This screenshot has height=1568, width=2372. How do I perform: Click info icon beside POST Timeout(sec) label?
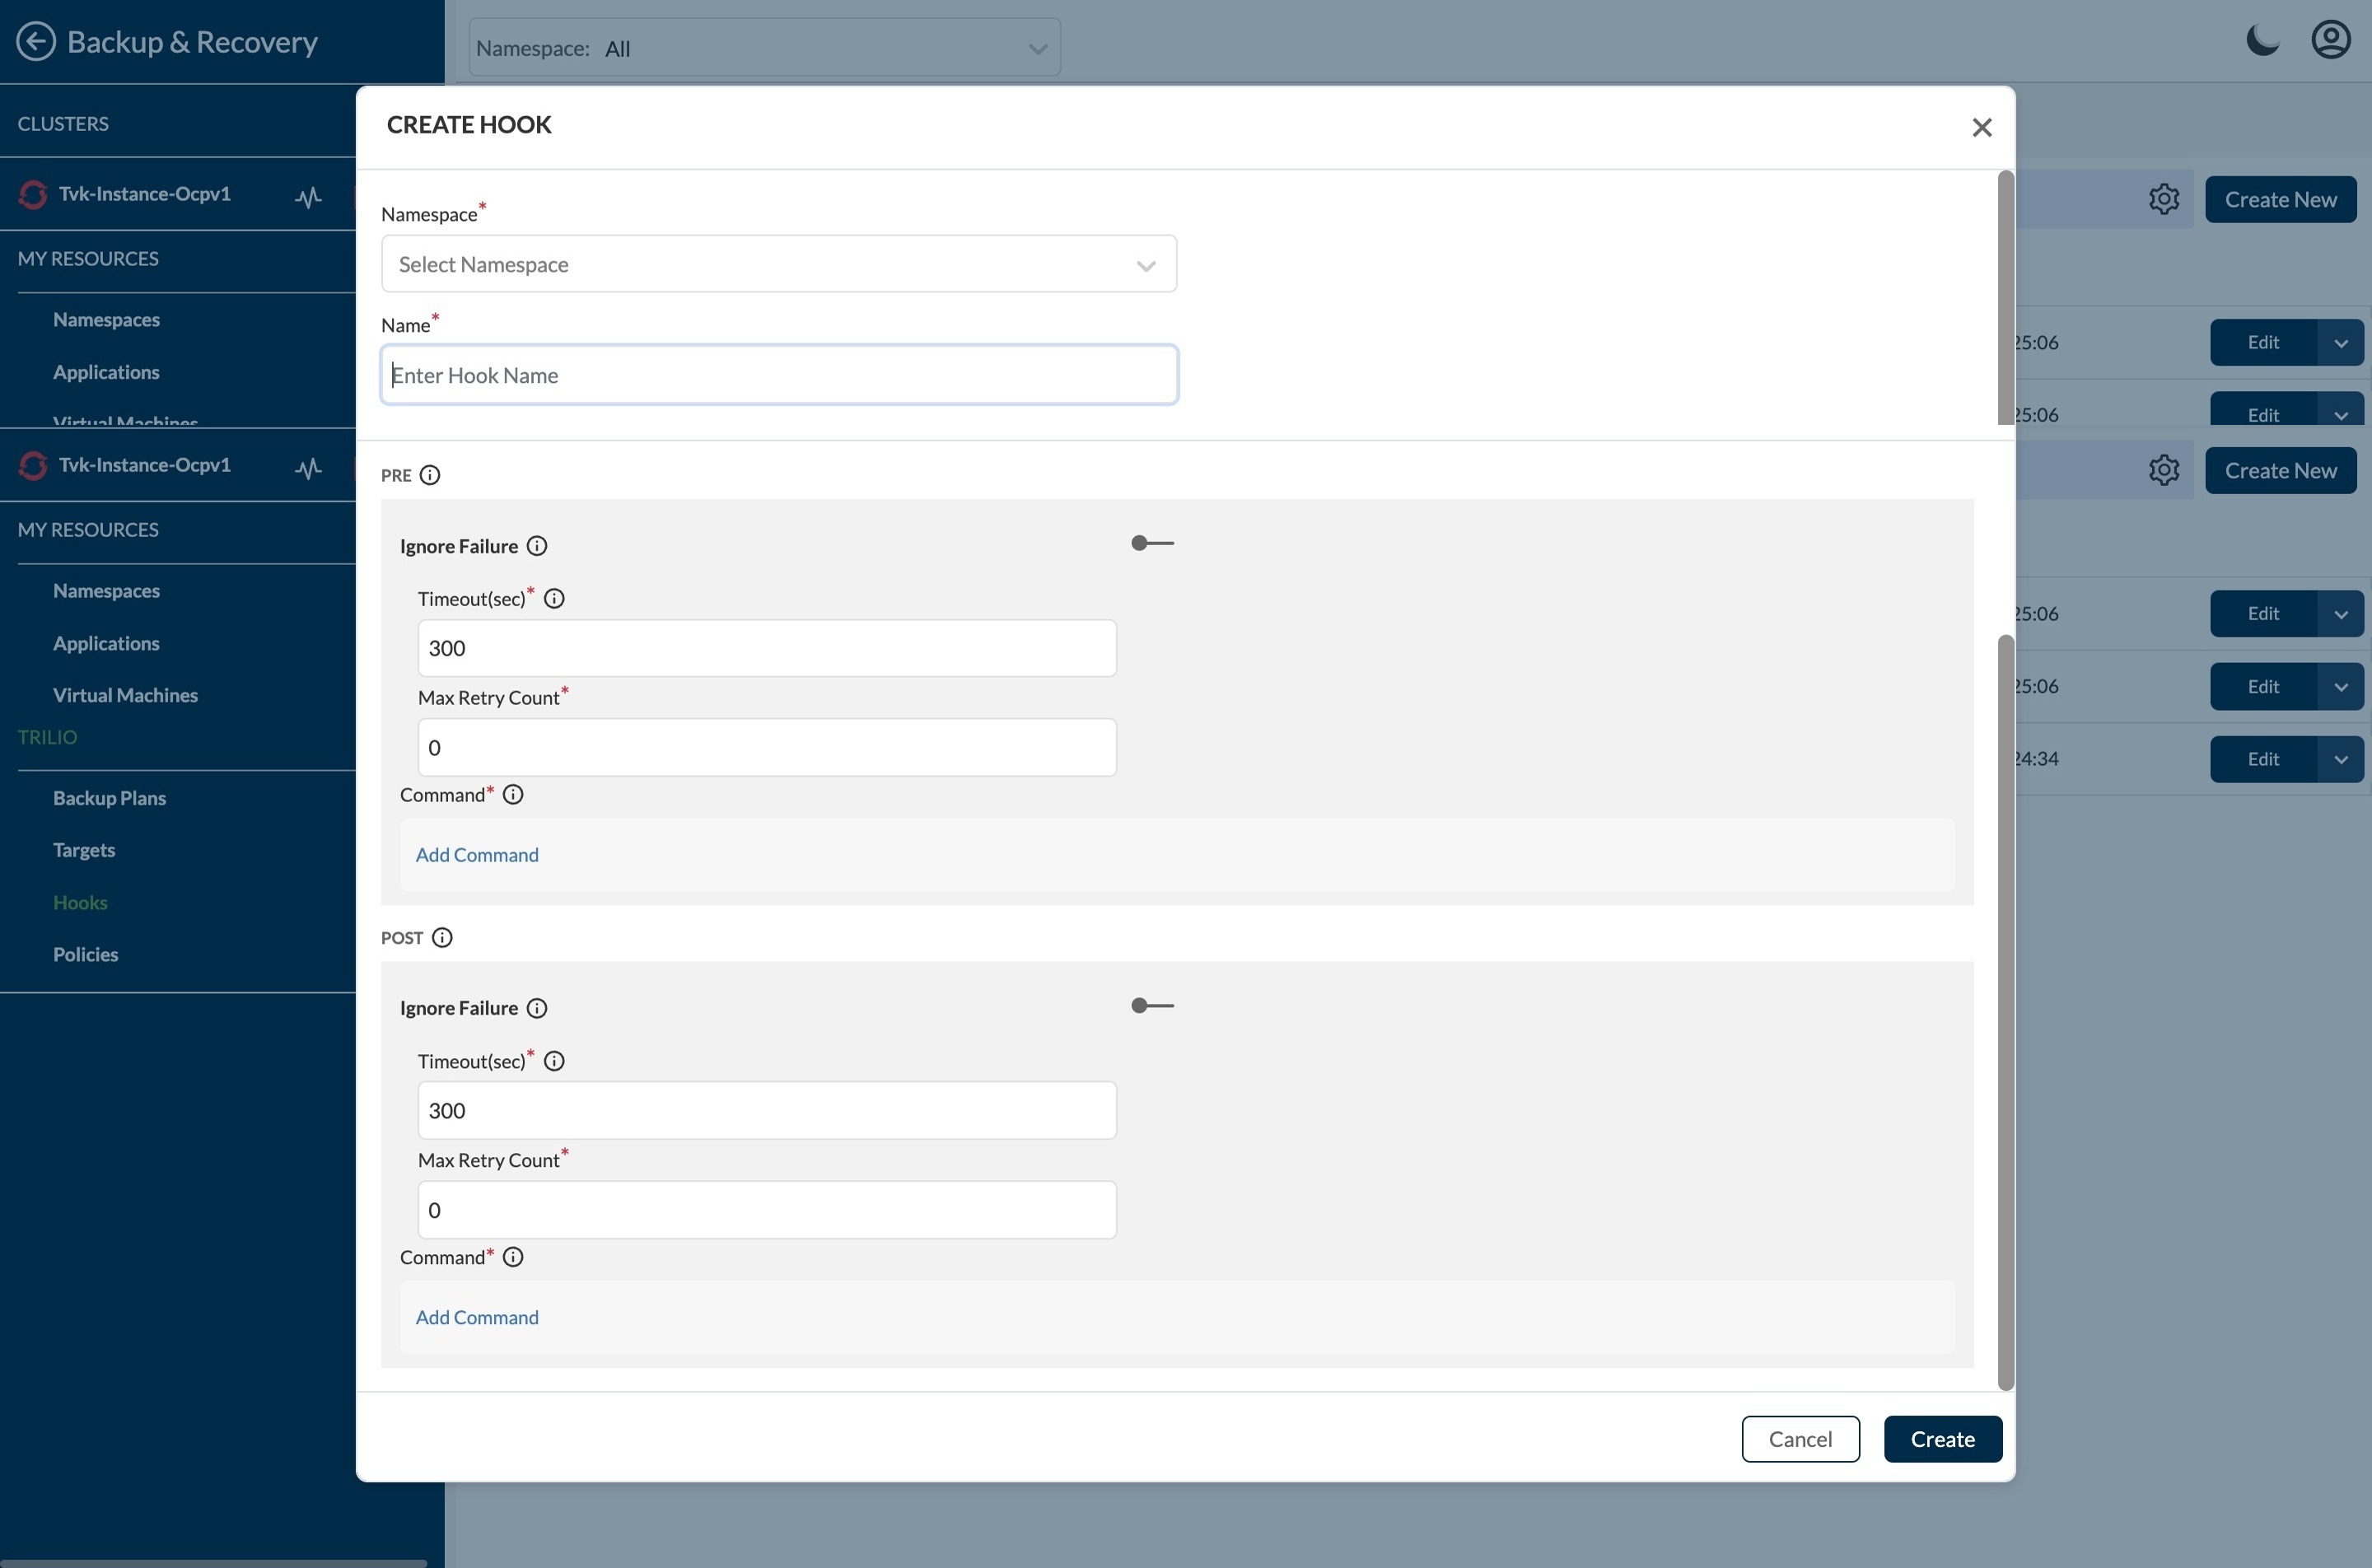(554, 1061)
